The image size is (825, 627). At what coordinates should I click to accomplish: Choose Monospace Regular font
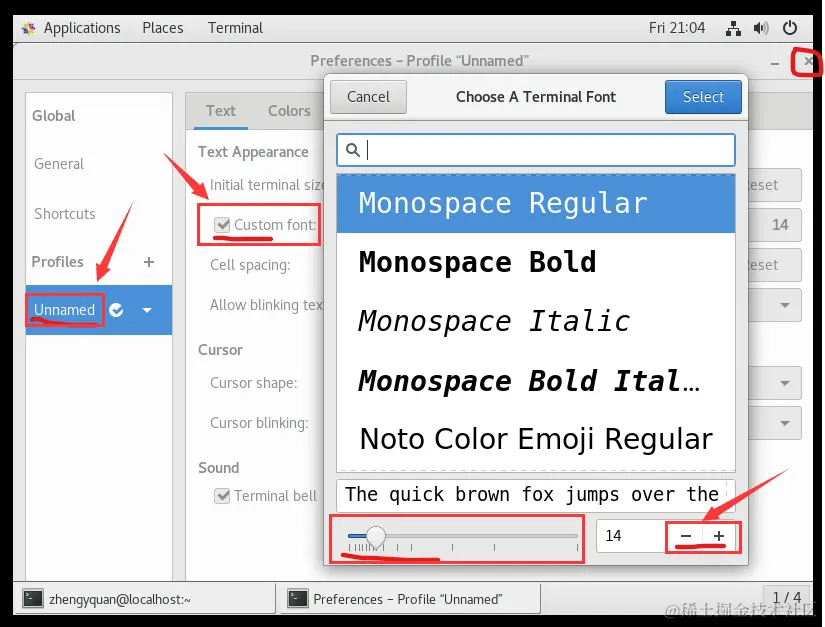tap(536, 204)
